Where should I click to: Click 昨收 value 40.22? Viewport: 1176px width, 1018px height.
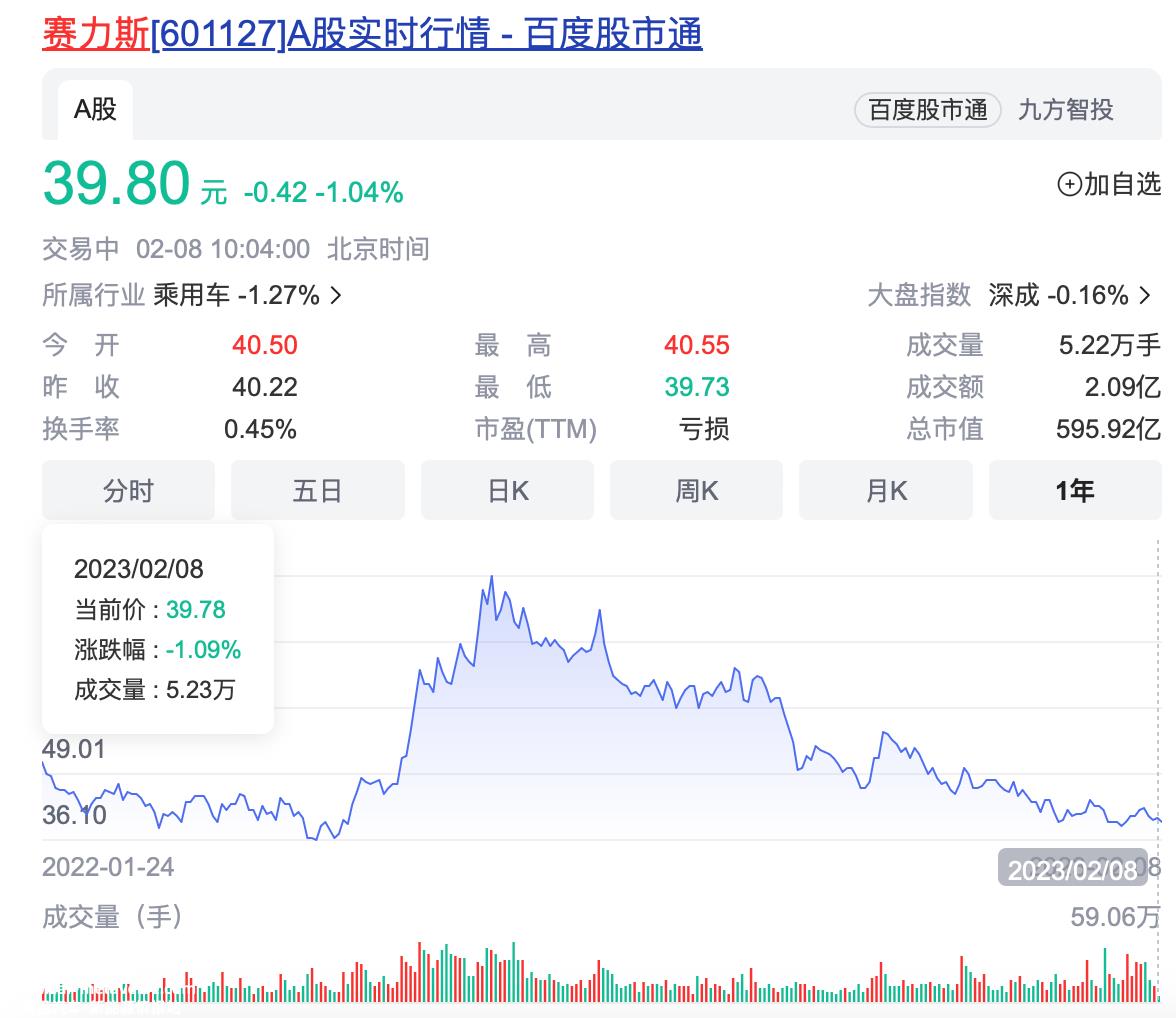[x=265, y=387]
